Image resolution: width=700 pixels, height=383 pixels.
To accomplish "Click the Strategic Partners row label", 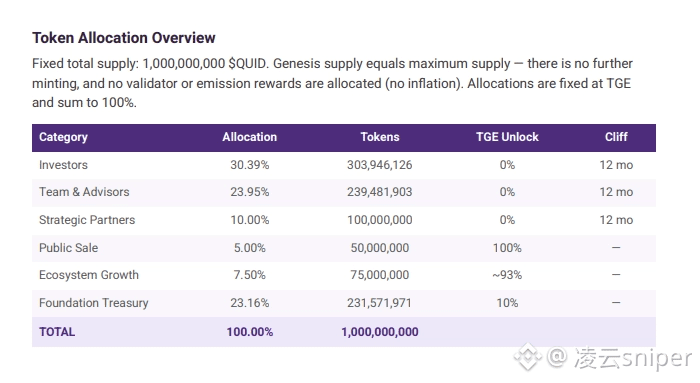I will click(87, 220).
